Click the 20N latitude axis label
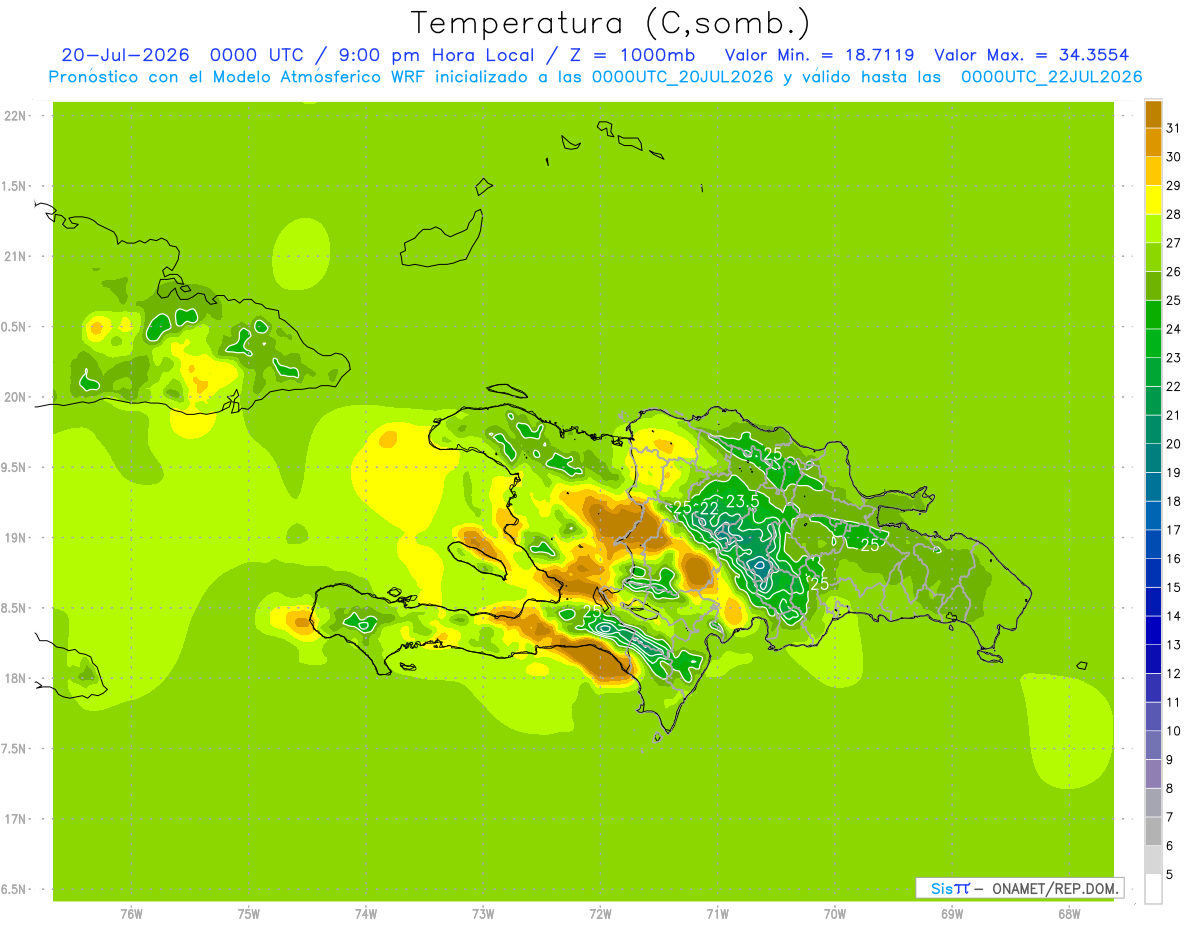Image resolution: width=1200 pixels, height=927 pixels. click(15, 397)
